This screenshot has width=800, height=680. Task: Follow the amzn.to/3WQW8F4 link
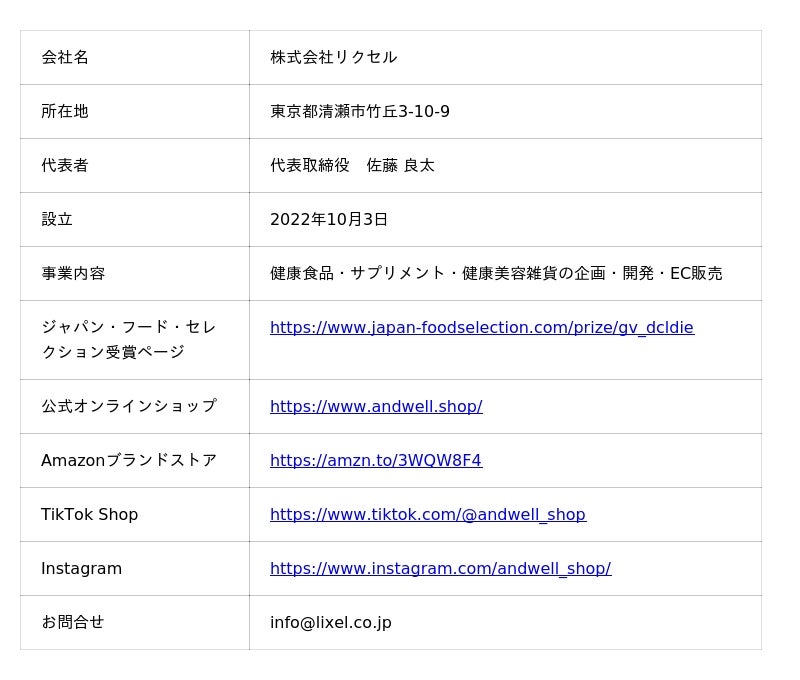(x=376, y=461)
